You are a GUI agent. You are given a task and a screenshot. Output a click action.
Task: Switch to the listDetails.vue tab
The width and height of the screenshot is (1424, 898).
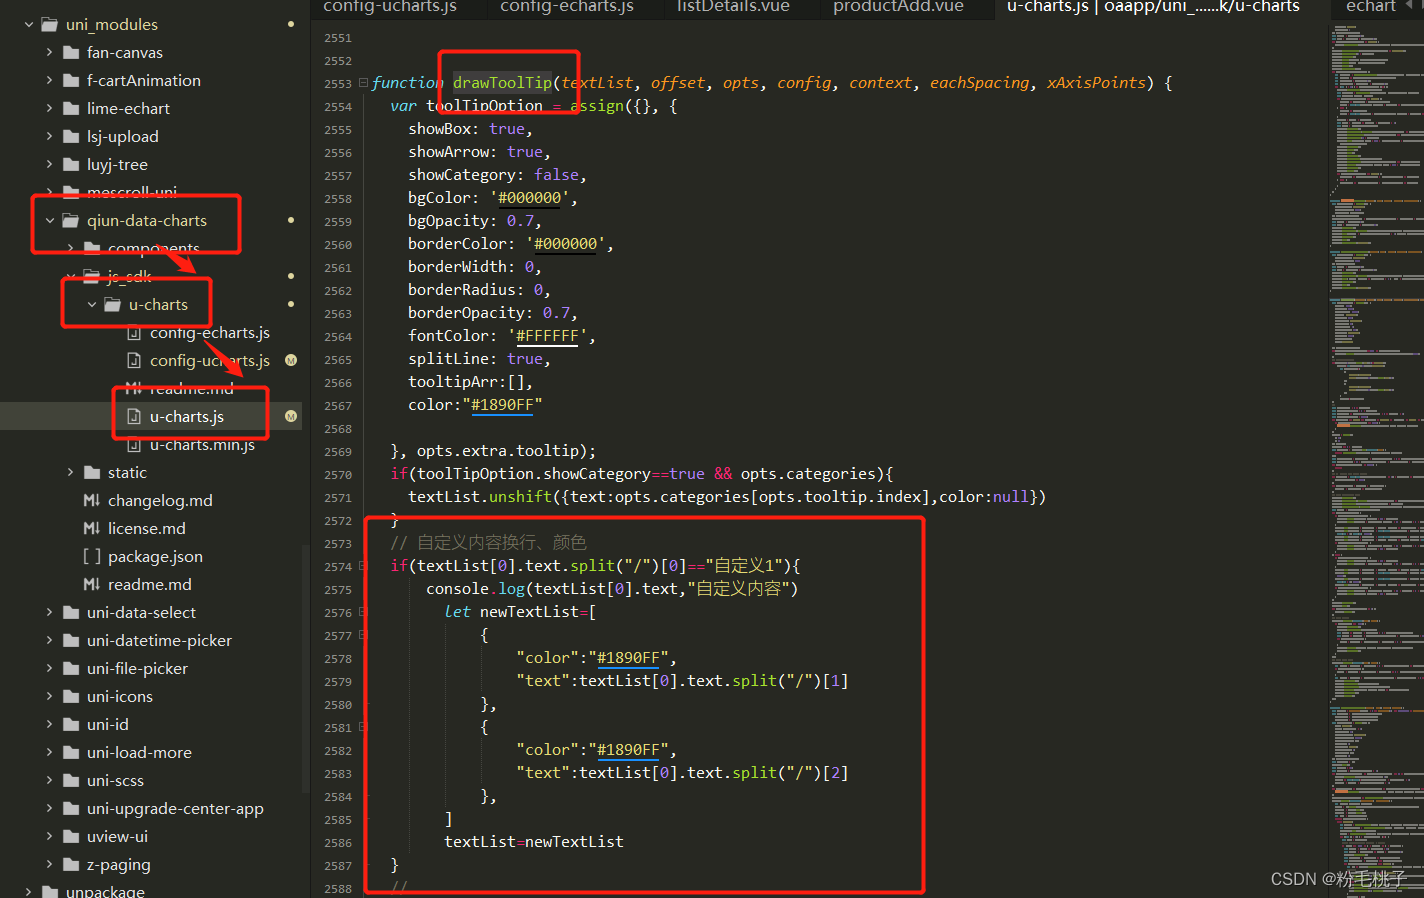[x=733, y=8]
